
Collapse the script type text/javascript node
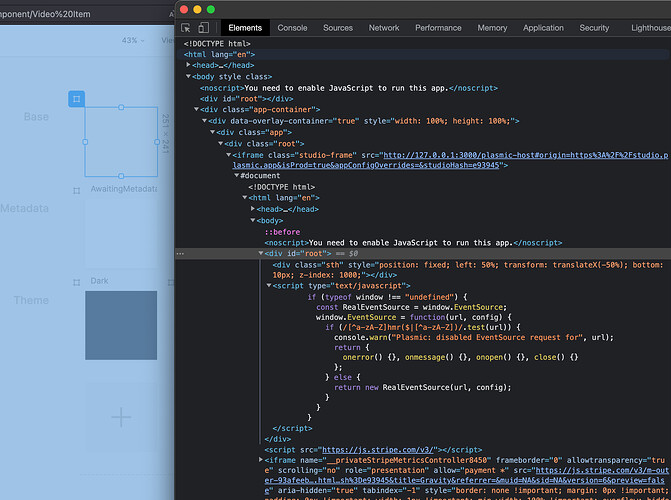268,285
